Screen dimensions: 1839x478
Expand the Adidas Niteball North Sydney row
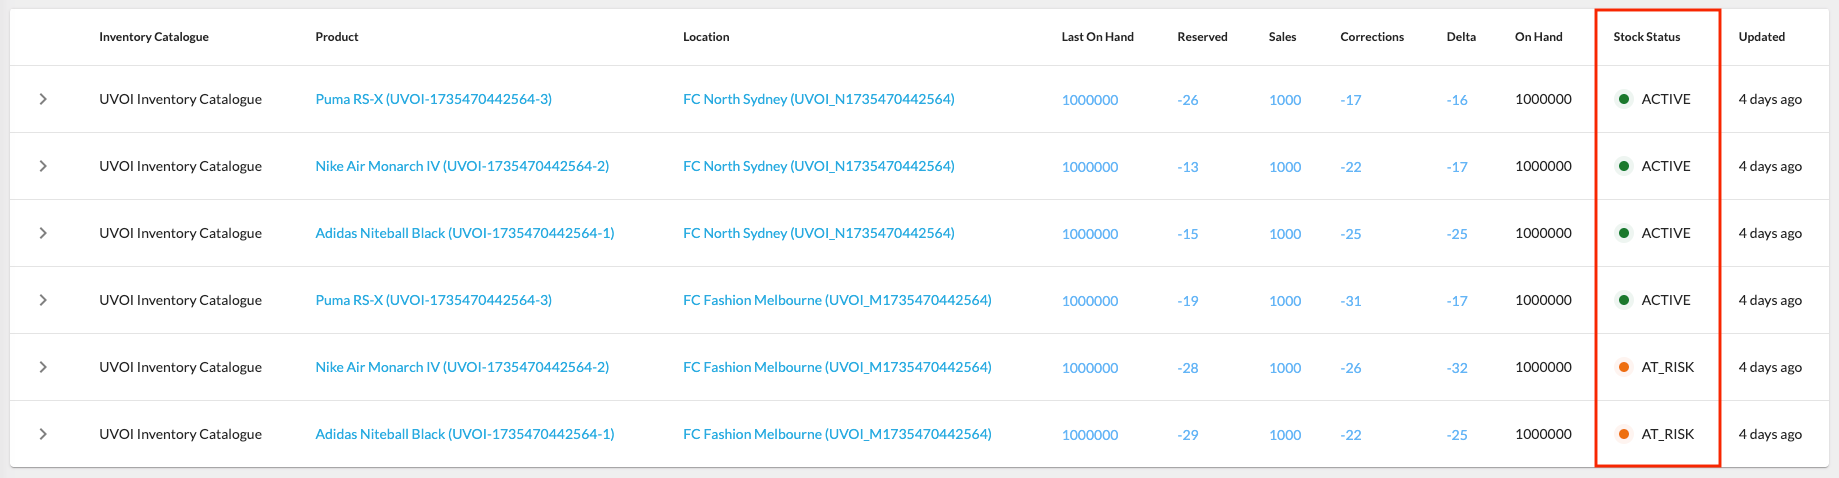pos(43,233)
